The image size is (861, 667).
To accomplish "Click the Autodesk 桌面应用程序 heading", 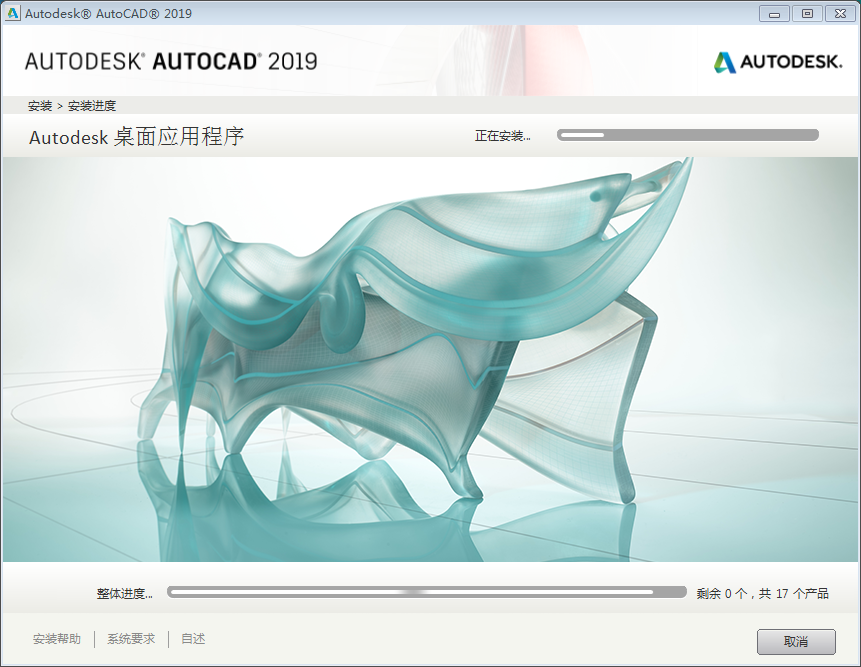I will click(x=137, y=137).
